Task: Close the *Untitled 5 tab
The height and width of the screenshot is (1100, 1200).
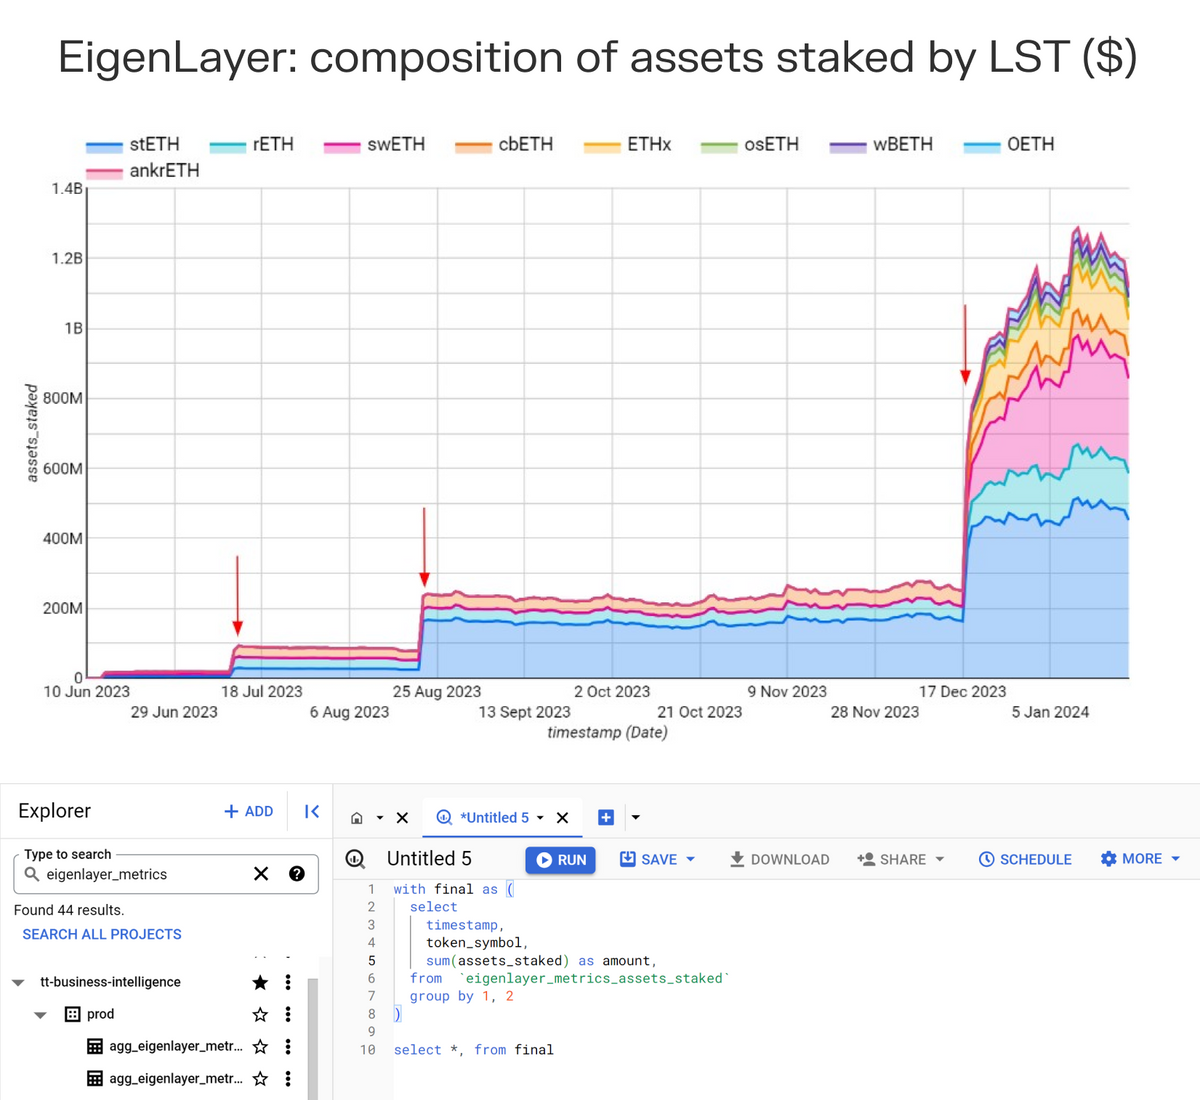Action: [562, 818]
